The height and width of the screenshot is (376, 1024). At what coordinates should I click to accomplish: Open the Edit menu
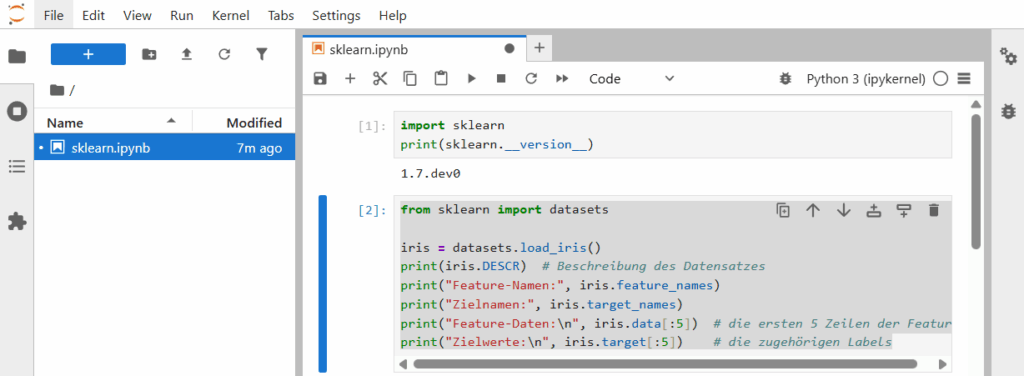pos(93,16)
